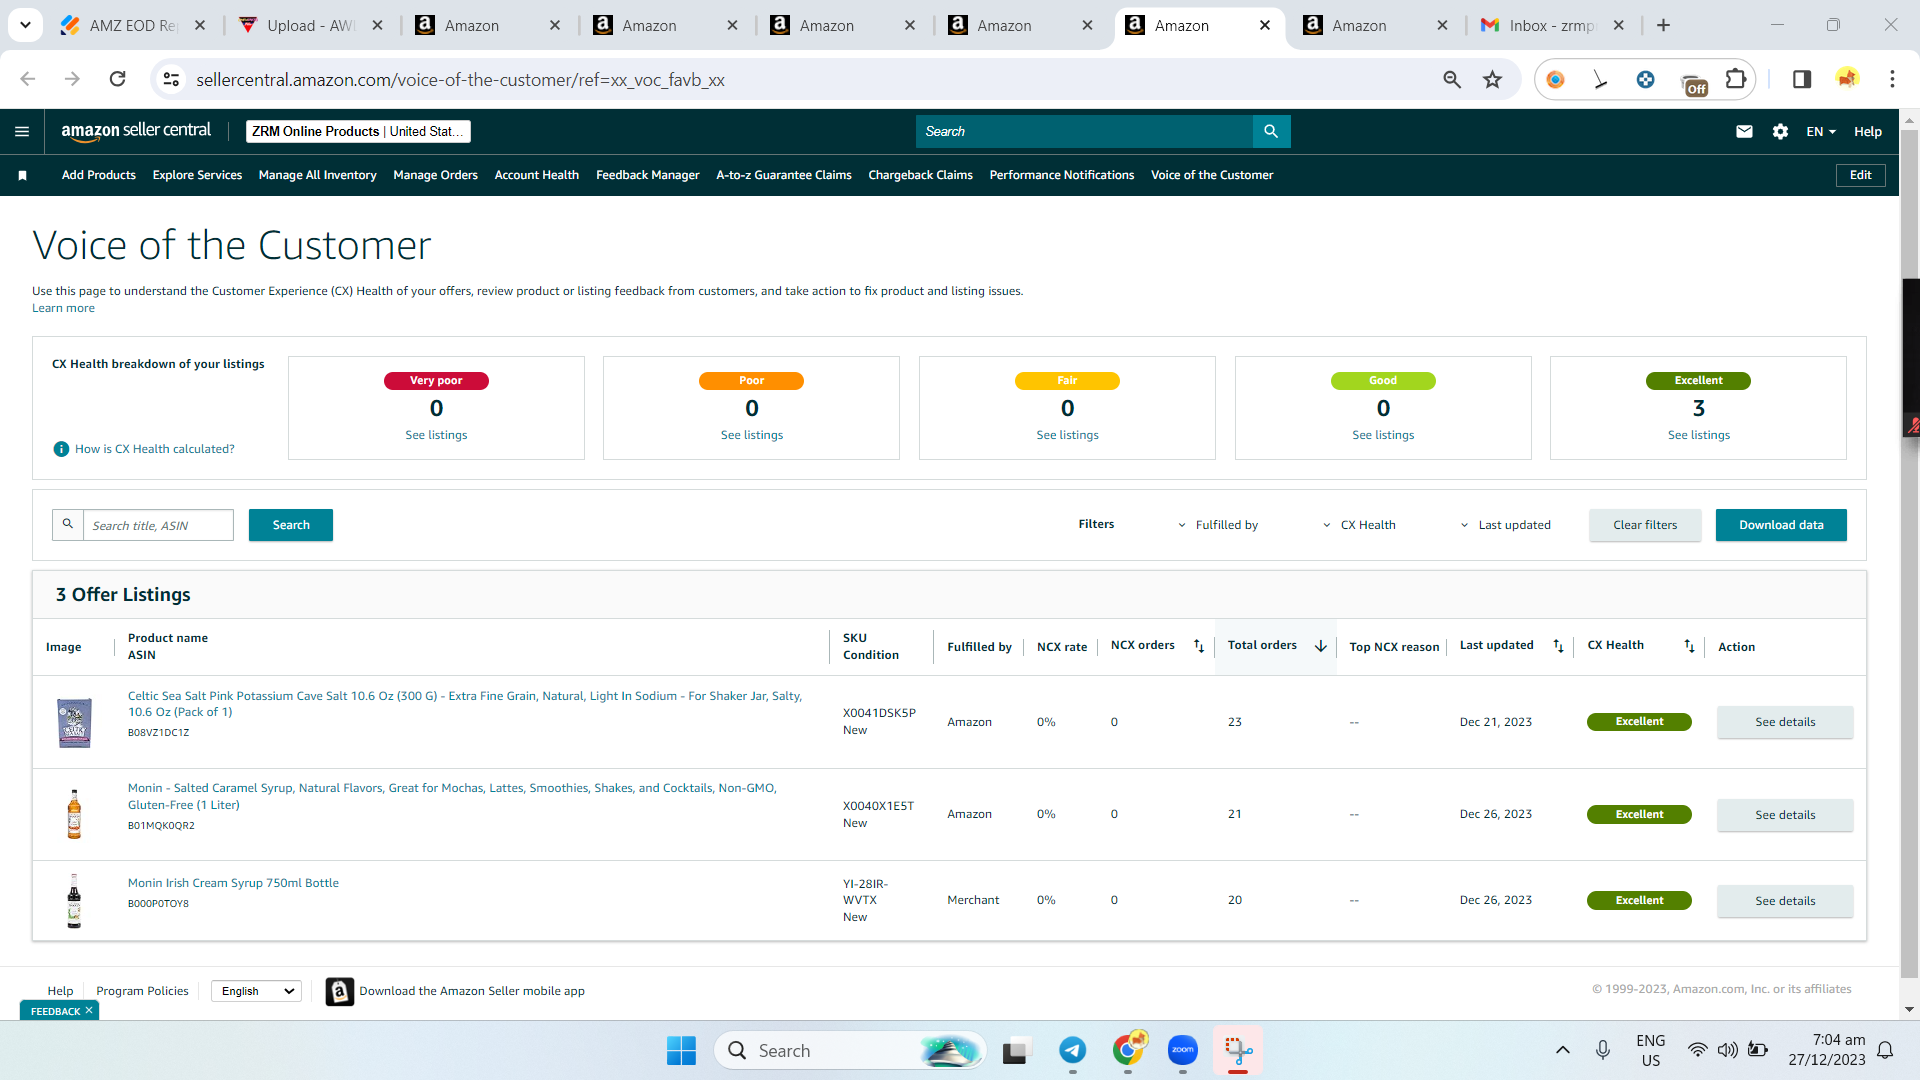Open the English language selector in the footer

pyautogui.click(x=256, y=991)
